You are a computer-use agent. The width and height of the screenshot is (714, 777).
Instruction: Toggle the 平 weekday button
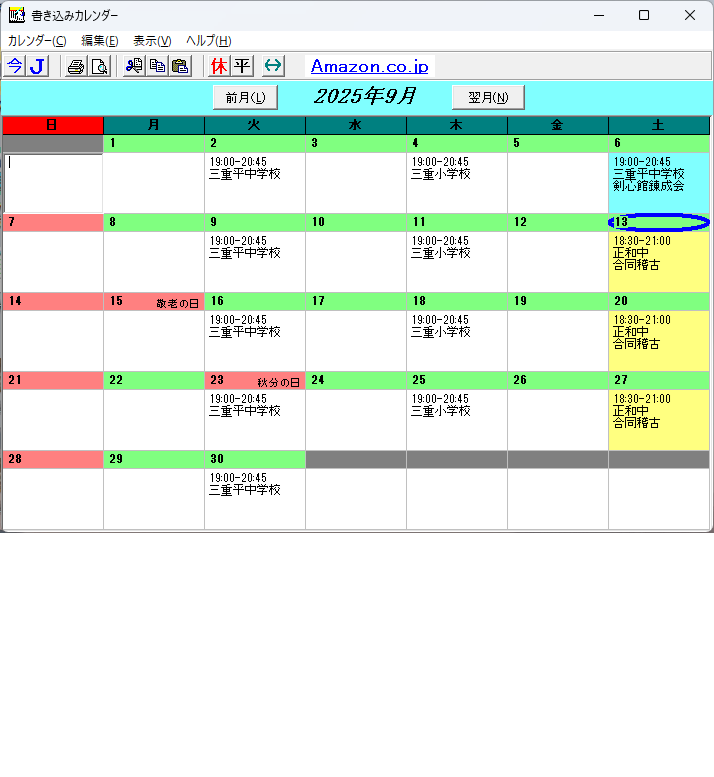point(242,66)
